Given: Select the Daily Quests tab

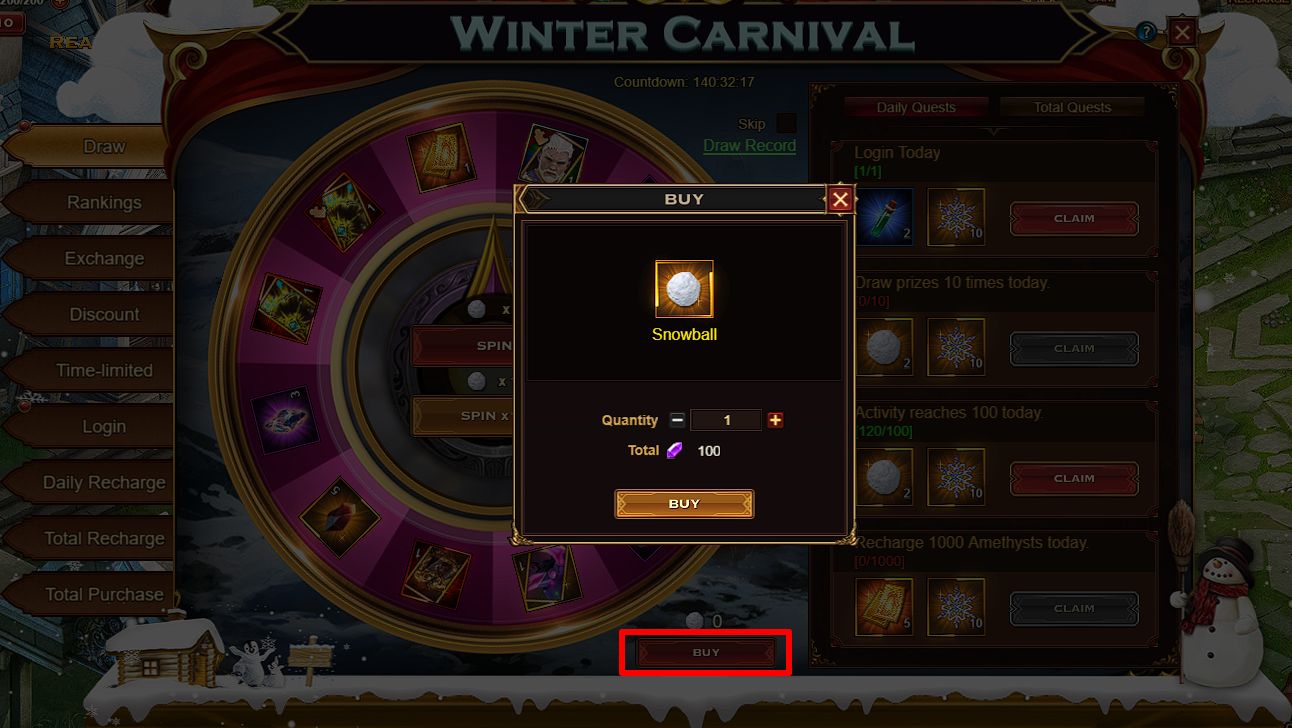Looking at the screenshot, I should tap(916, 107).
